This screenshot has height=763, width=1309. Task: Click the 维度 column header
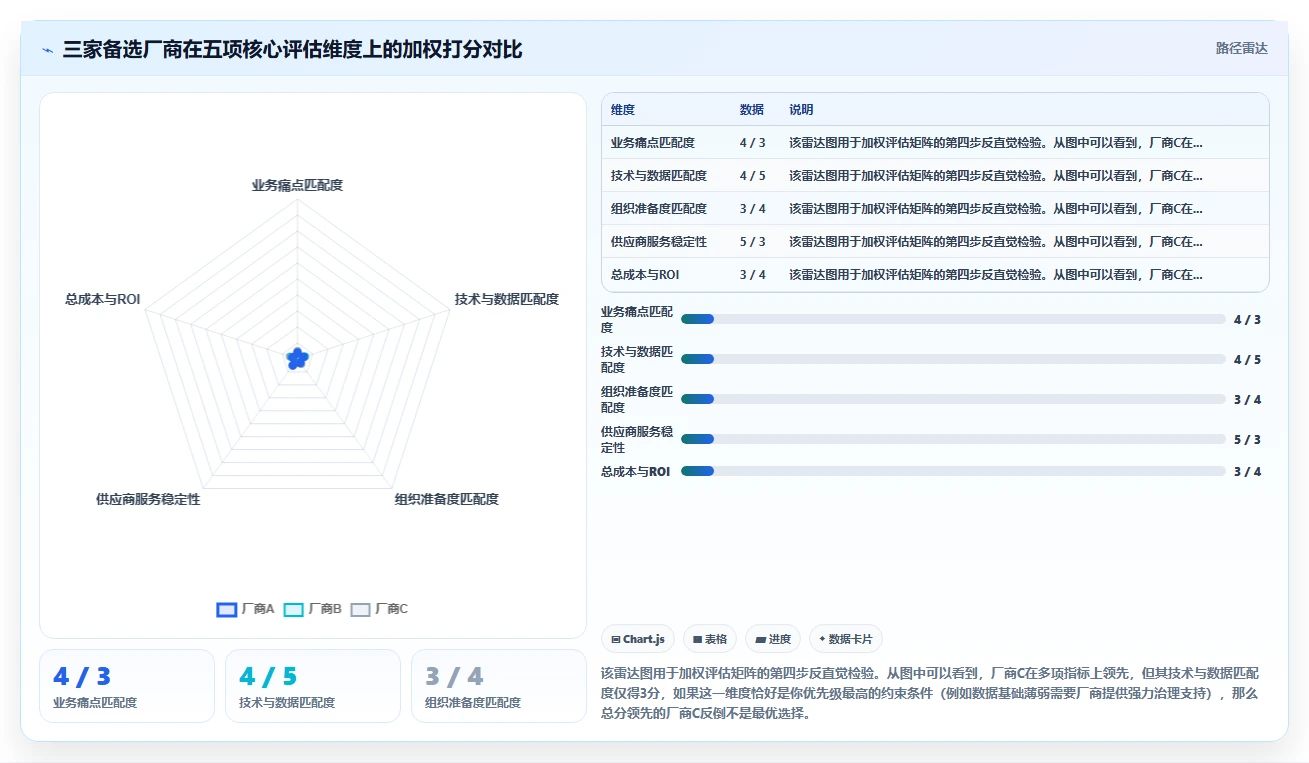(623, 110)
